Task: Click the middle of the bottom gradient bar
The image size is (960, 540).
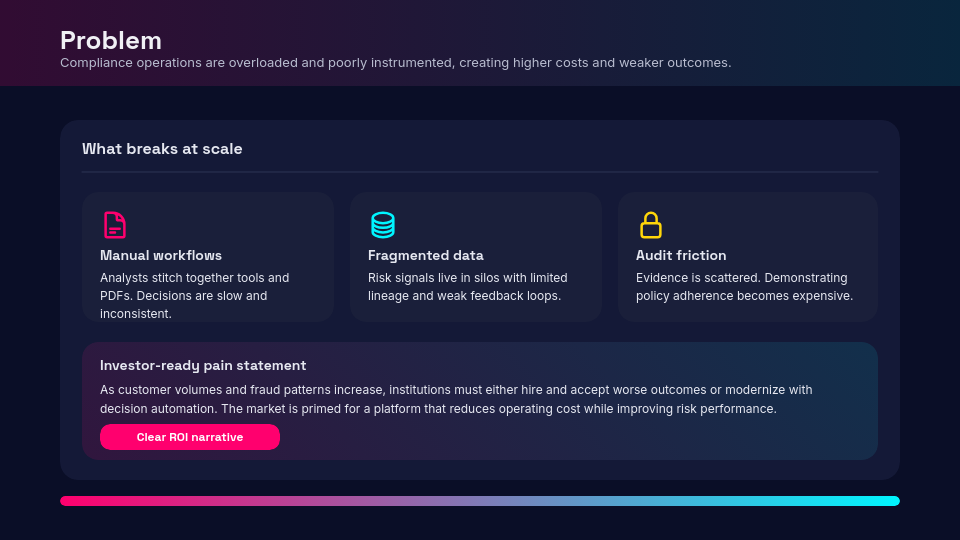Action: (480, 501)
